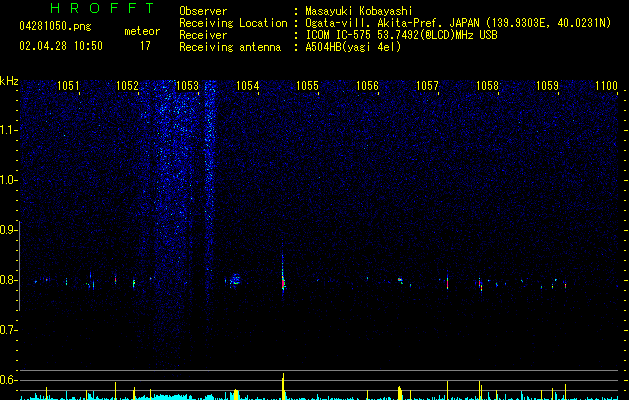Viewport: 629px width, 400px height.
Task: Click the 1056 time axis label
Action: coord(367,86)
